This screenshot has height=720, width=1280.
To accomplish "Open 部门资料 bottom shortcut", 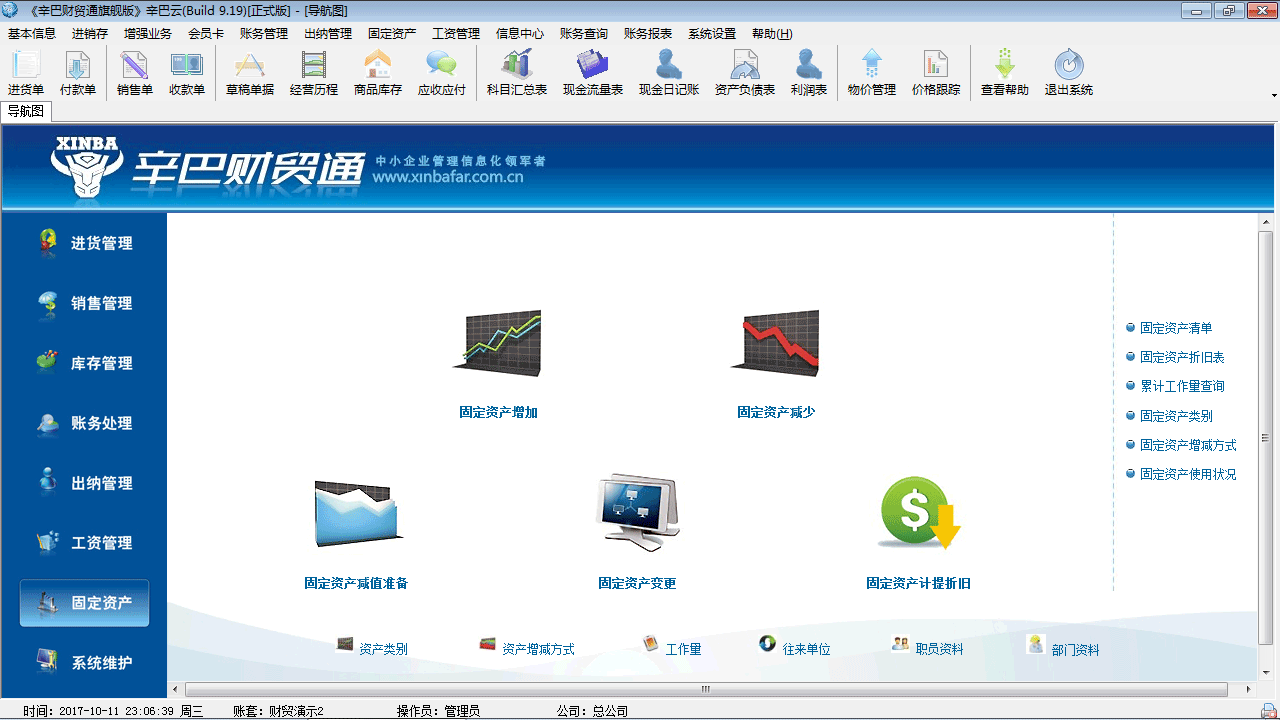I will pos(1063,647).
